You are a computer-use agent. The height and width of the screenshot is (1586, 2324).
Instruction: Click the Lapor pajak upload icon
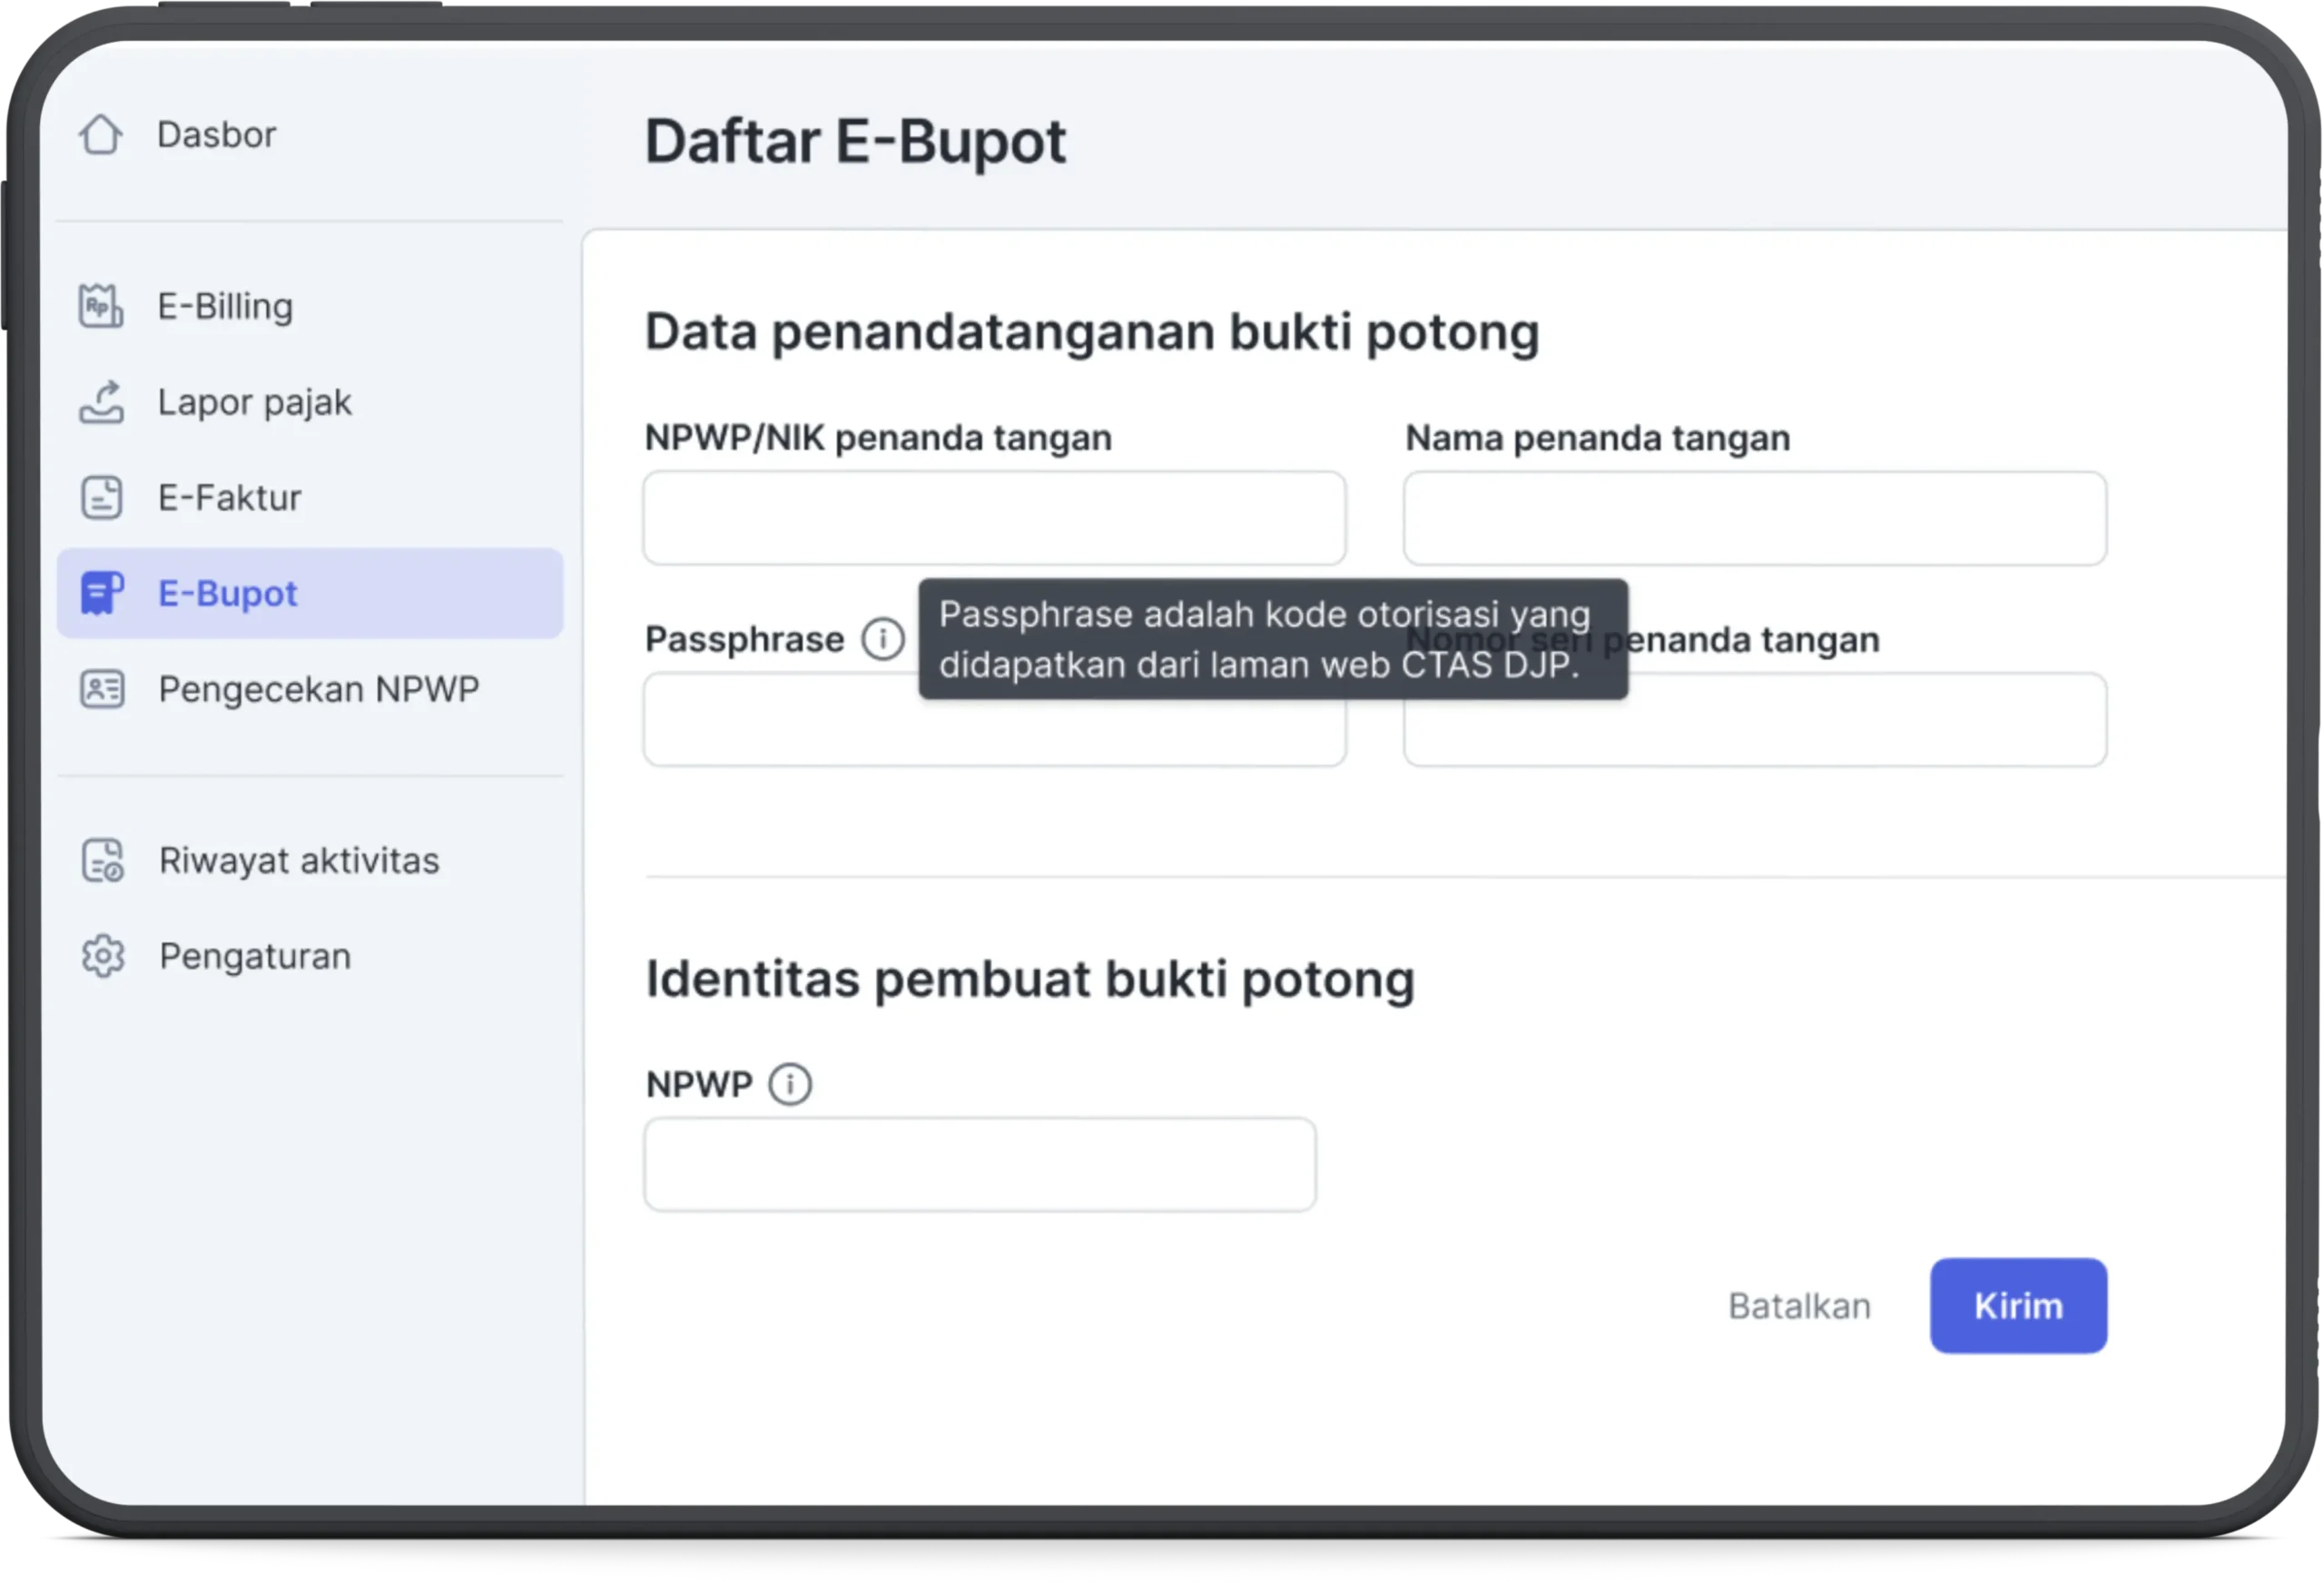(x=101, y=402)
